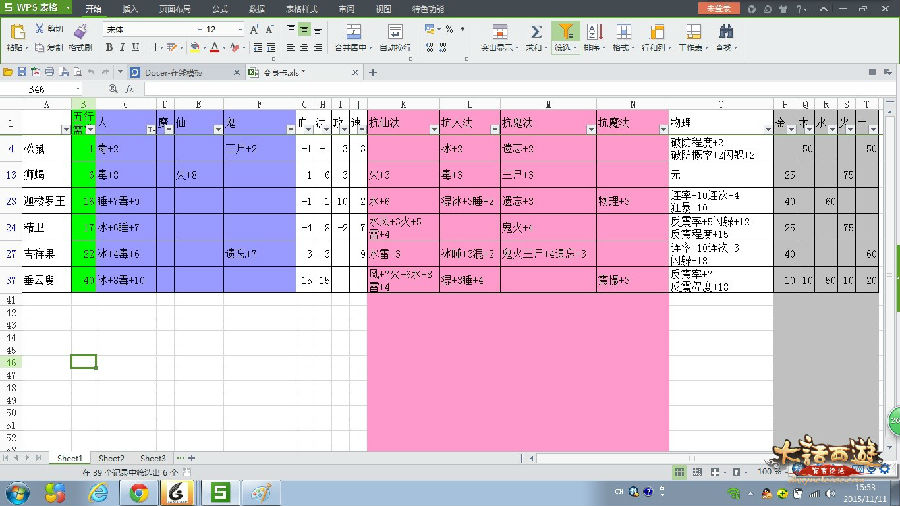Viewport: 900px width, 506px height.
Task: Click the AutoSum sigma icon
Action: [x=536, y=32]
